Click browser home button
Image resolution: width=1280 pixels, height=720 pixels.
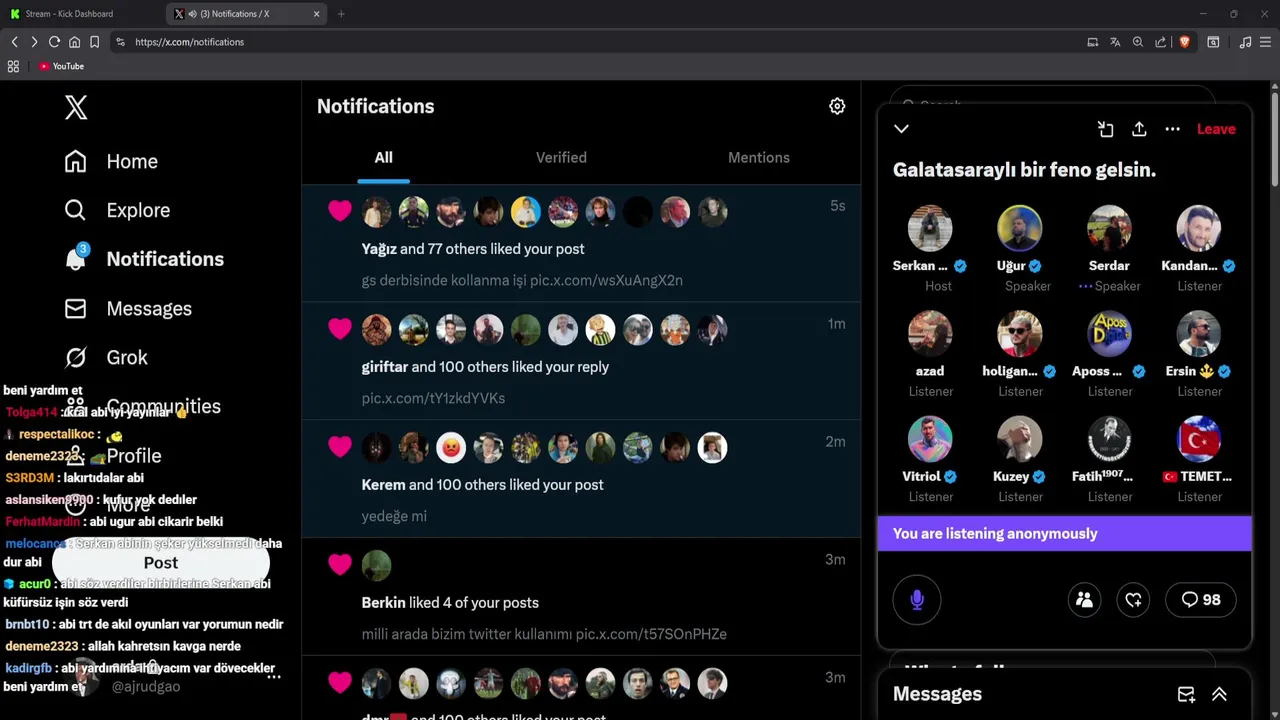point(74,42)
